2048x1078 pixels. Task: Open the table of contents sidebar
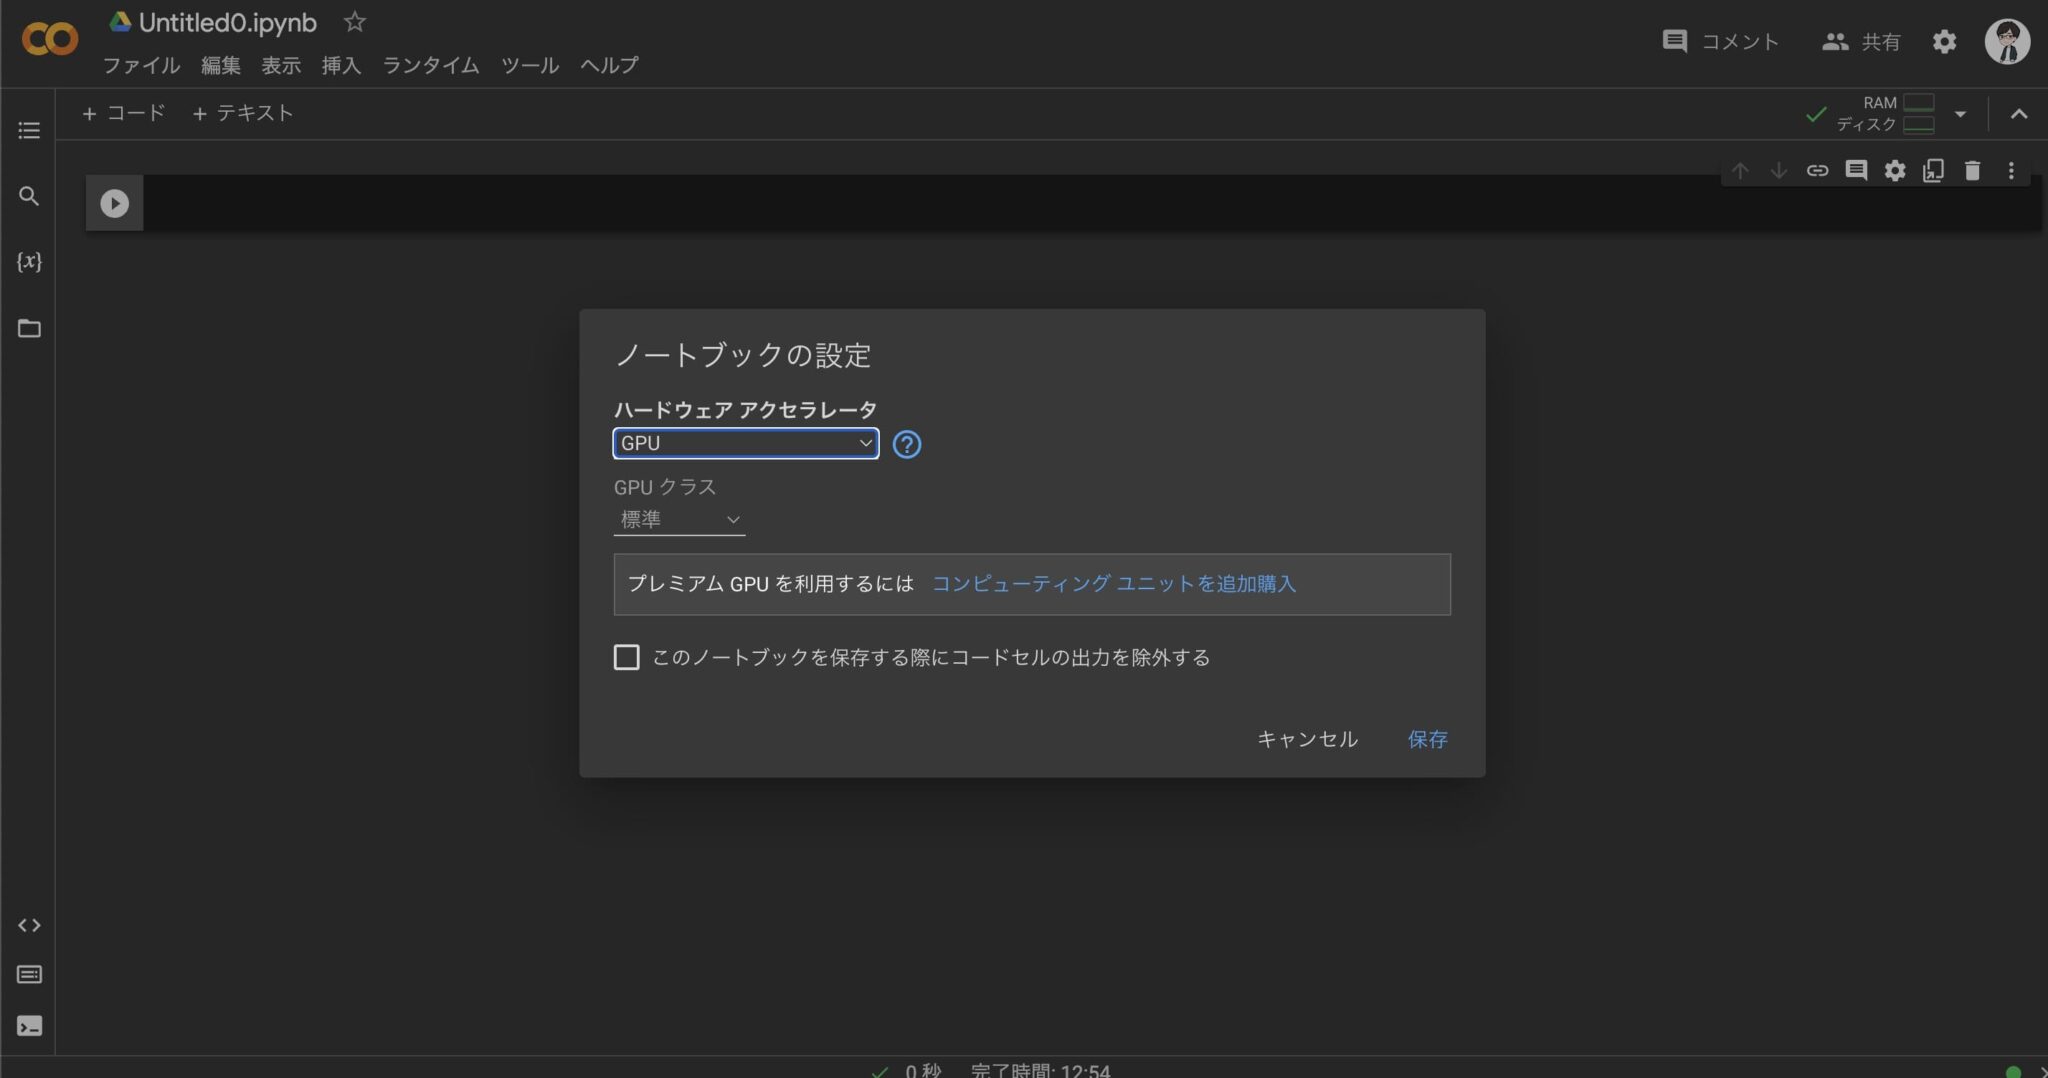(x=28, y=130)
